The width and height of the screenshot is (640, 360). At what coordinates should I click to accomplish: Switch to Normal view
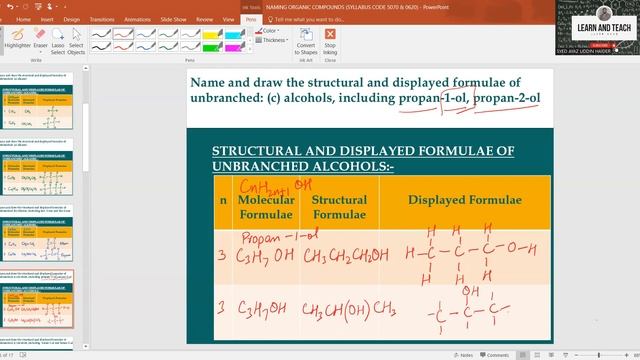(522, 355)
